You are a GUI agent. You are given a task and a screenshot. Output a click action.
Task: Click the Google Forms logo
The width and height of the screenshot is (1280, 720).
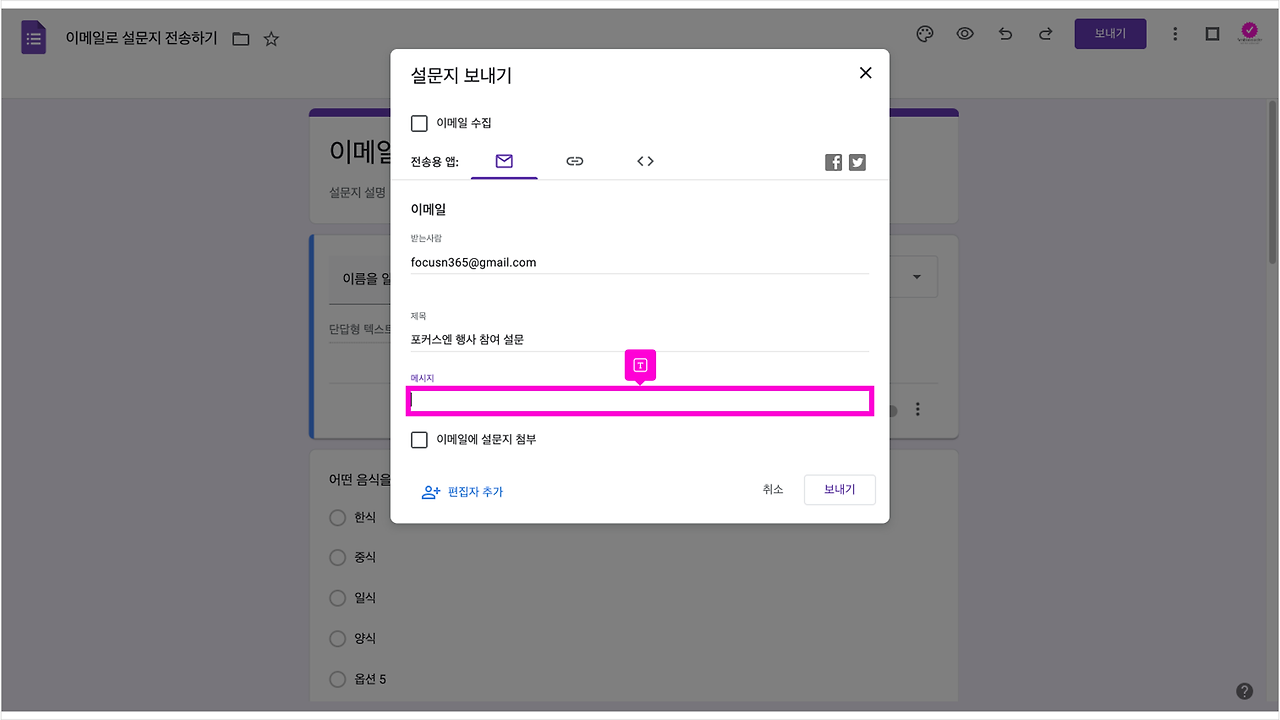coord(33,36)
